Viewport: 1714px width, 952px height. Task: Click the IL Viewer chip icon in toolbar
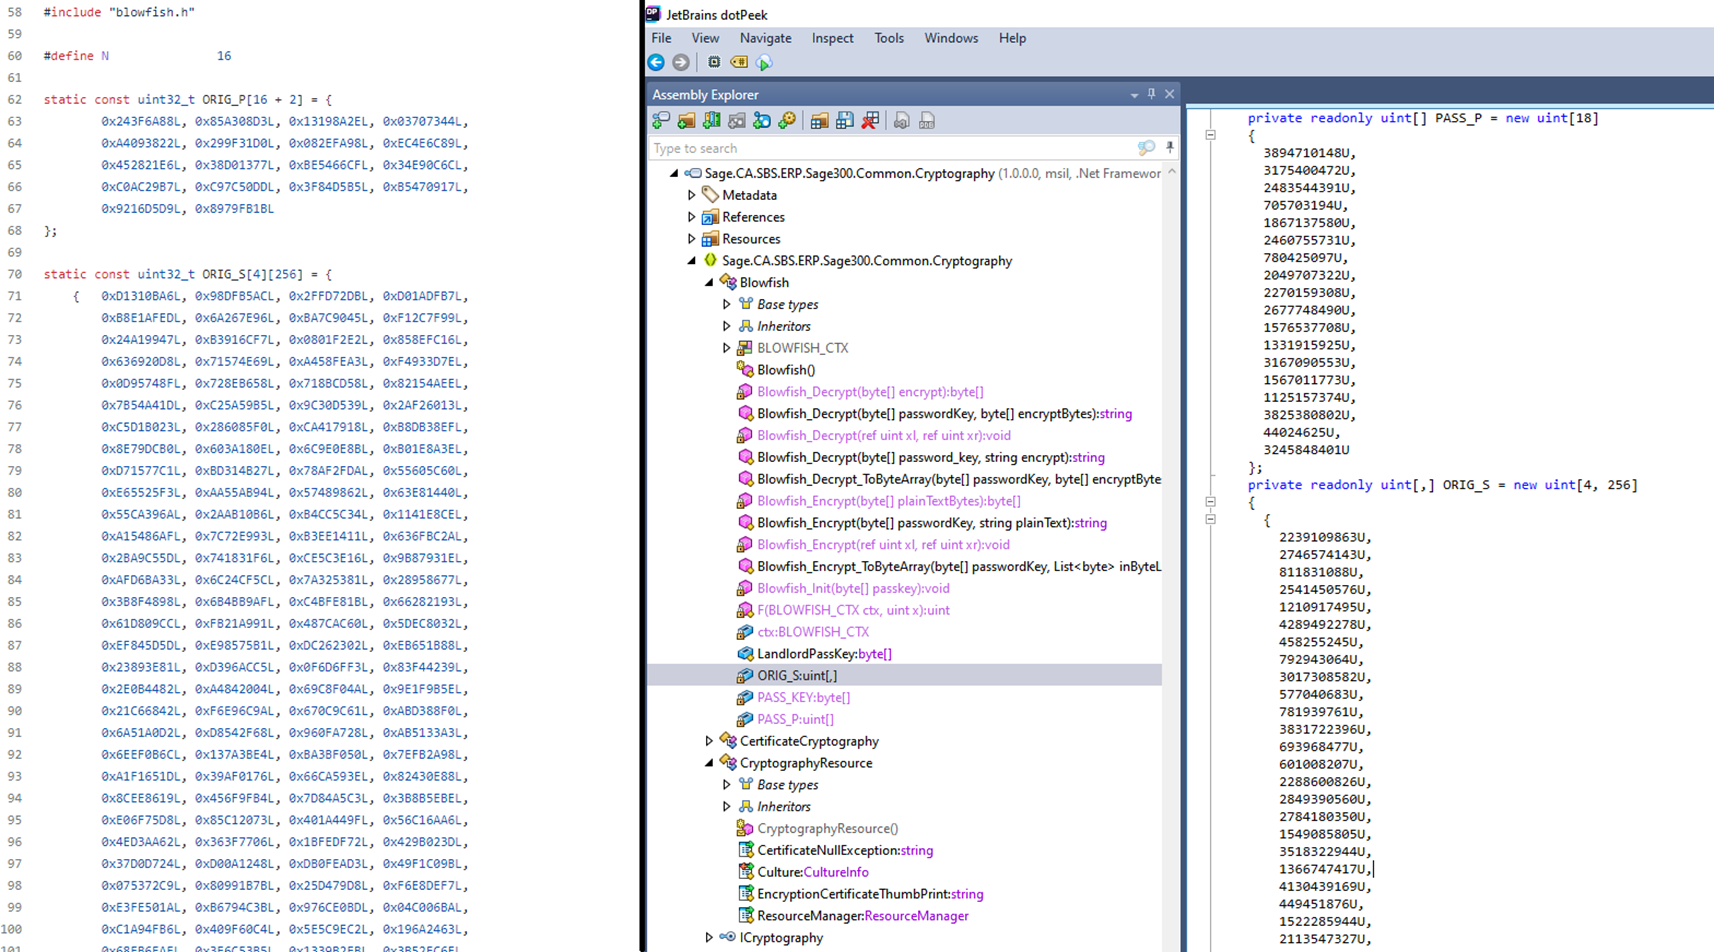point(714,62)
